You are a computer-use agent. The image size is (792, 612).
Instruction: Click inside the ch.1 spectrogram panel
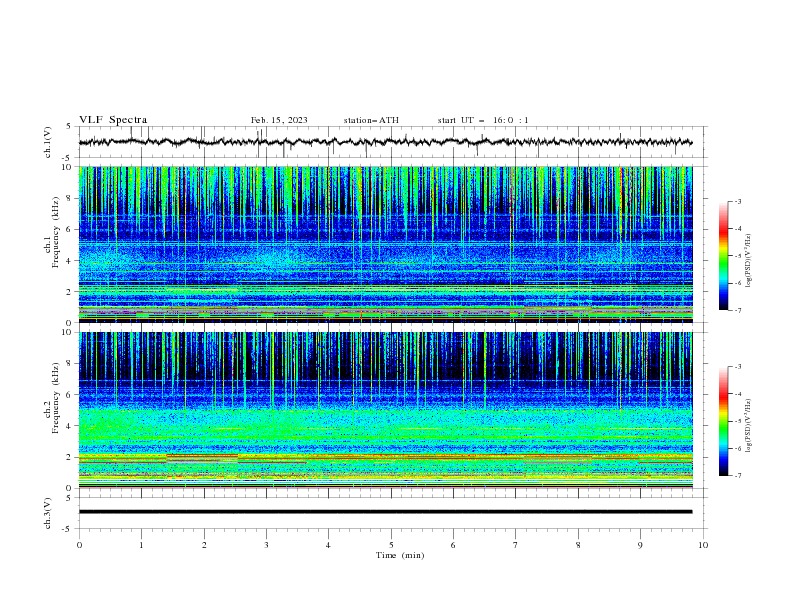point(385,244)
